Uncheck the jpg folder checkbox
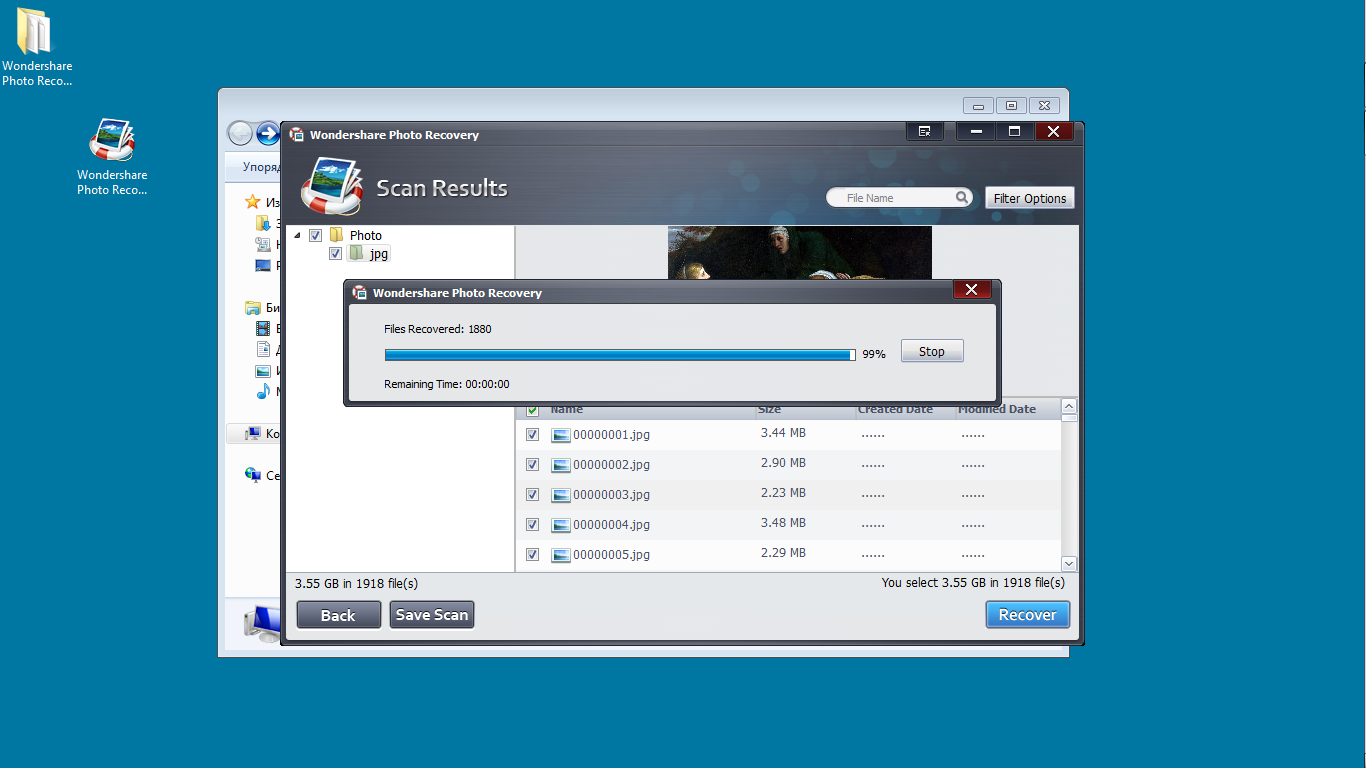Image resolution: width=1366 pixels, height=768 pixels. [x=335, y=254]
